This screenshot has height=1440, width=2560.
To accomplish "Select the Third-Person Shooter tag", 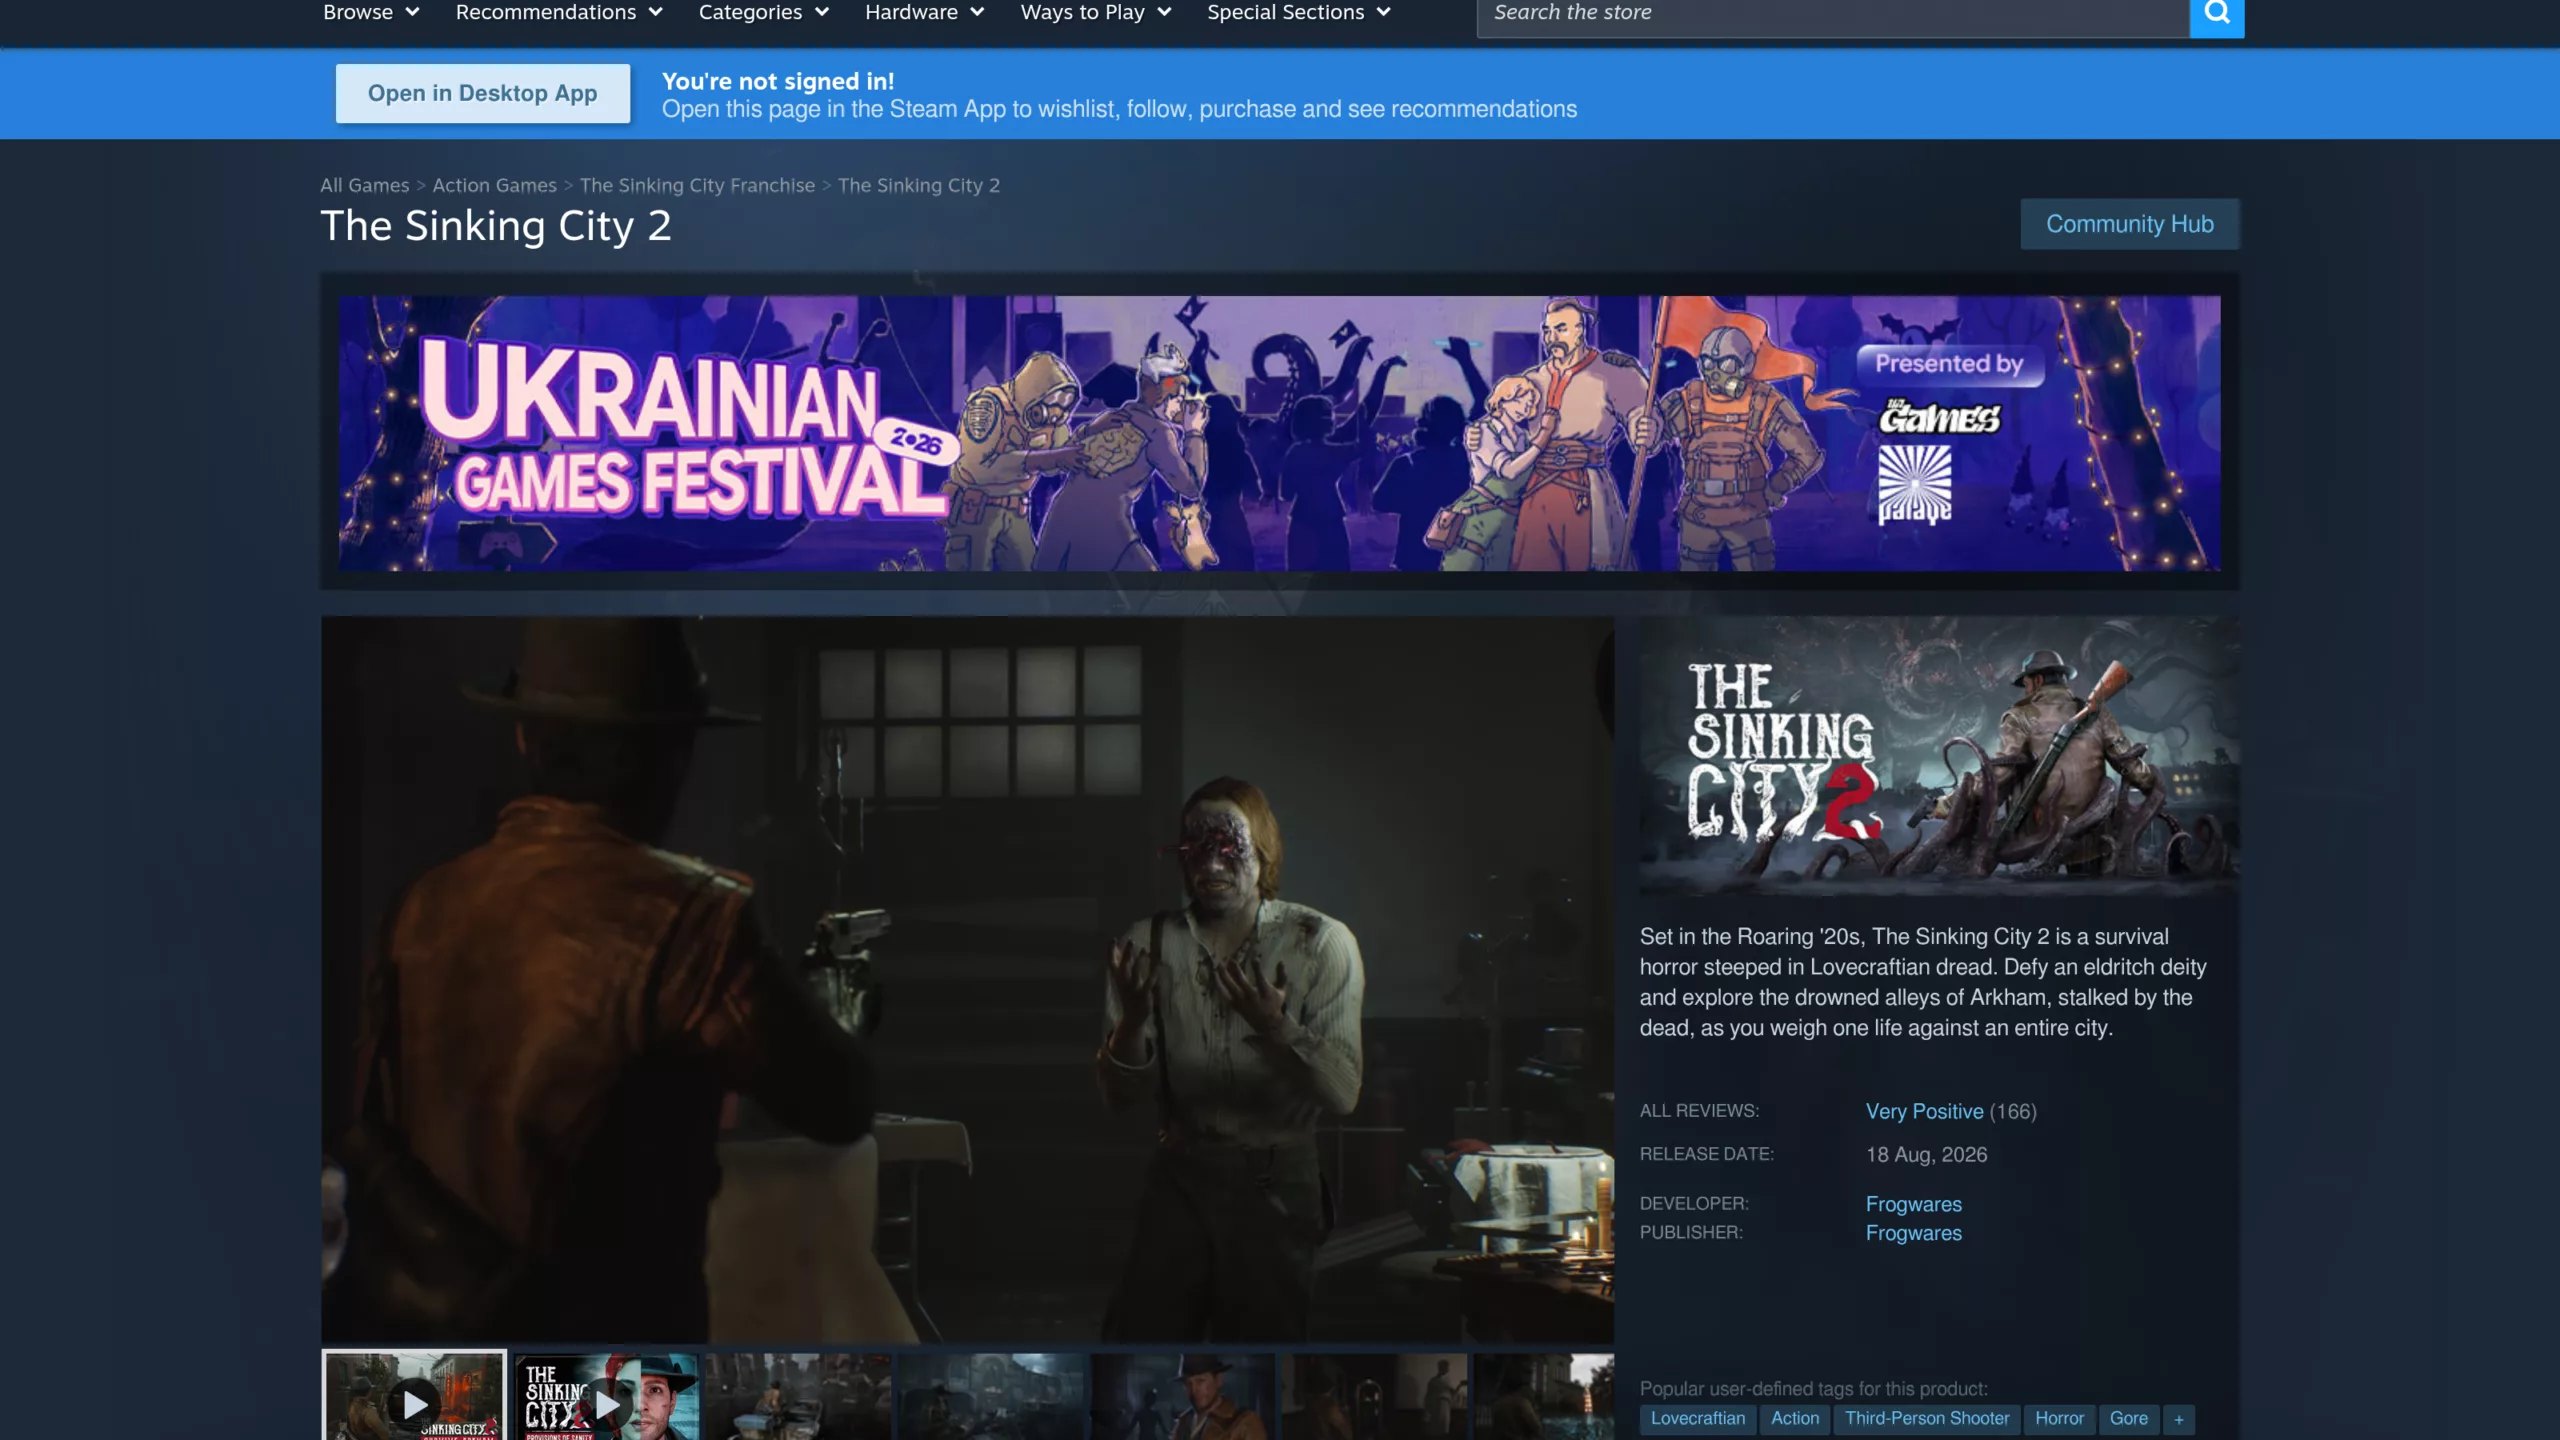I will 1926,1419.
